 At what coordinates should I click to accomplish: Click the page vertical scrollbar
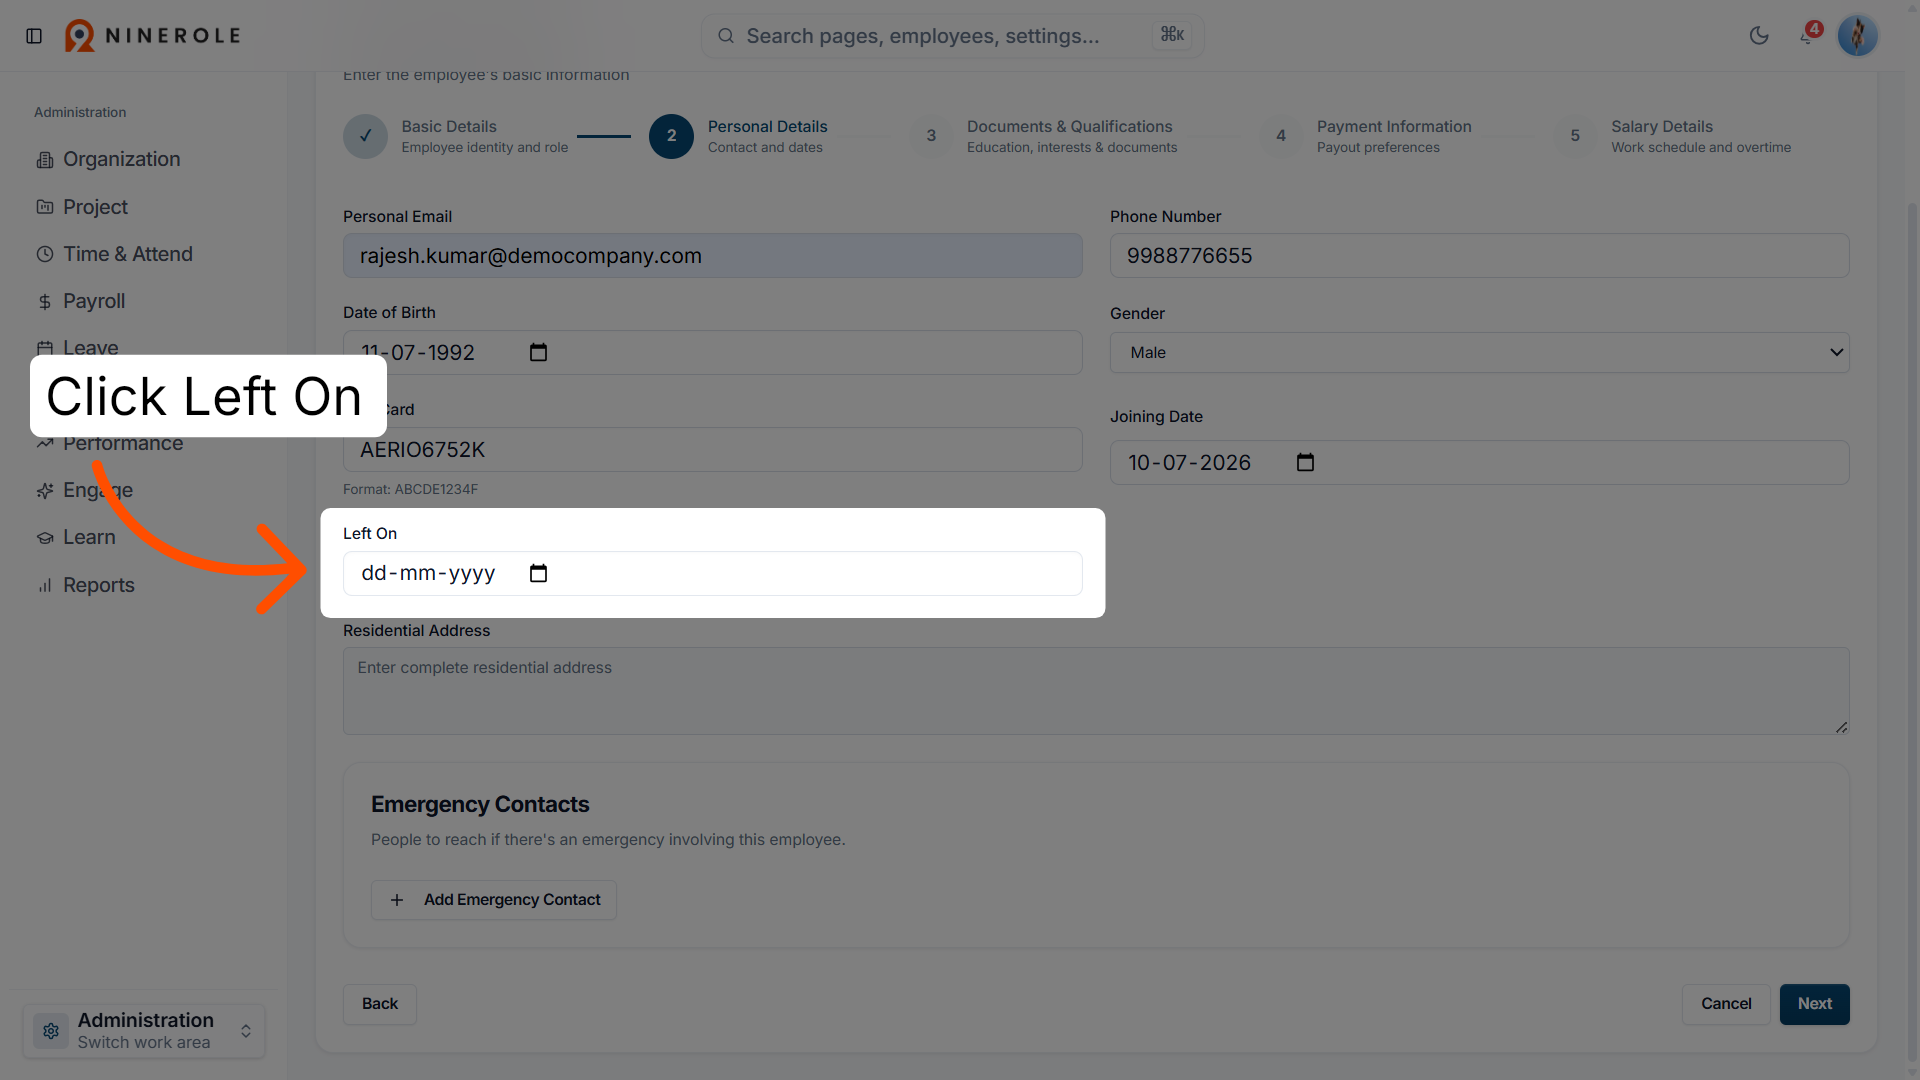coord(1912,630)
